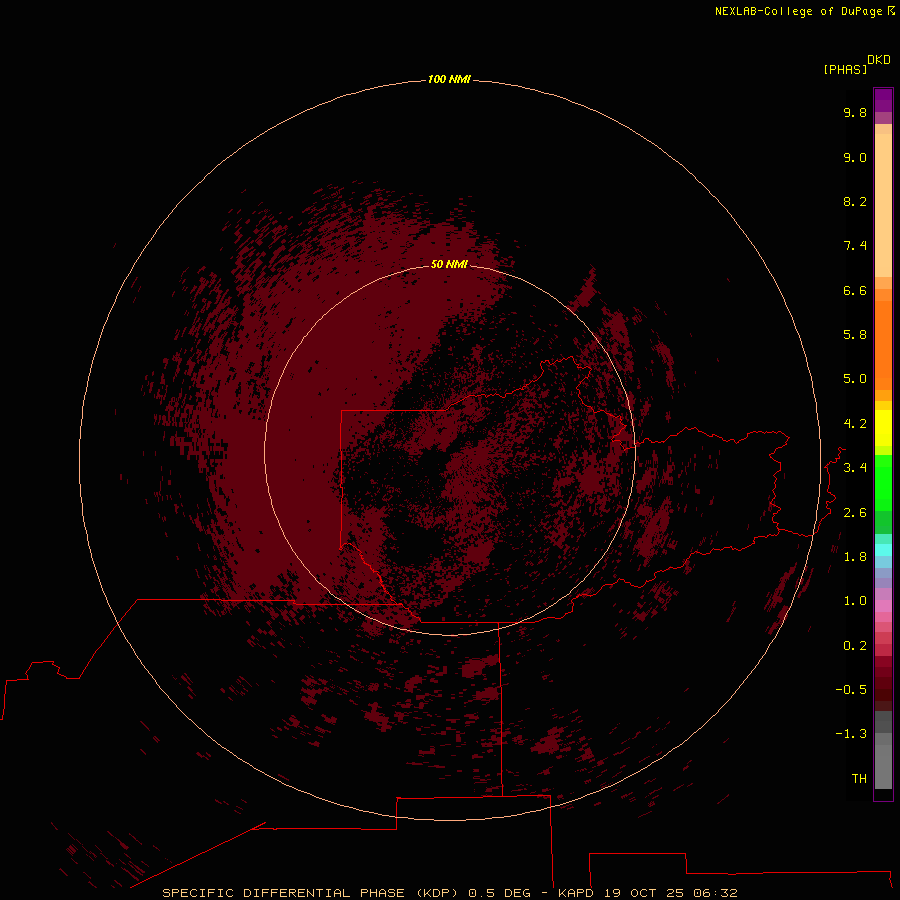Screen dimensions: 900x900
Task: Click the DKD label above the color scale
Action: [879, 60]
